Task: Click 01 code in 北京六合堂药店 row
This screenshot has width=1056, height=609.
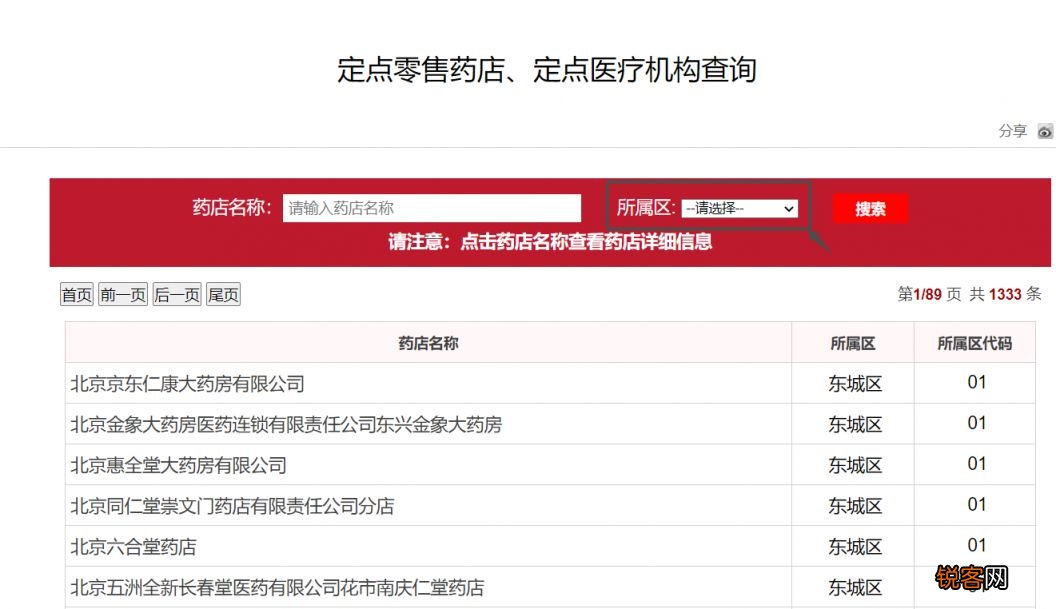Action: tap(977, 545)
